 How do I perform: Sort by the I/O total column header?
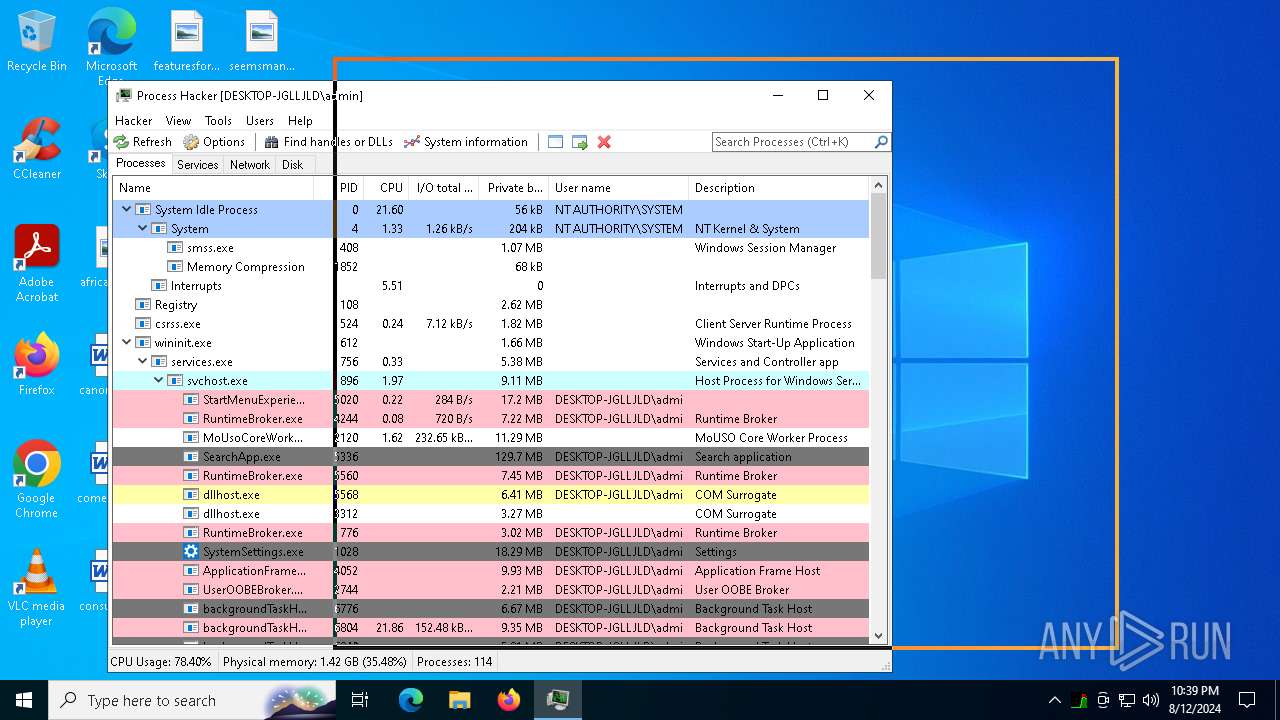coord(444,188)
